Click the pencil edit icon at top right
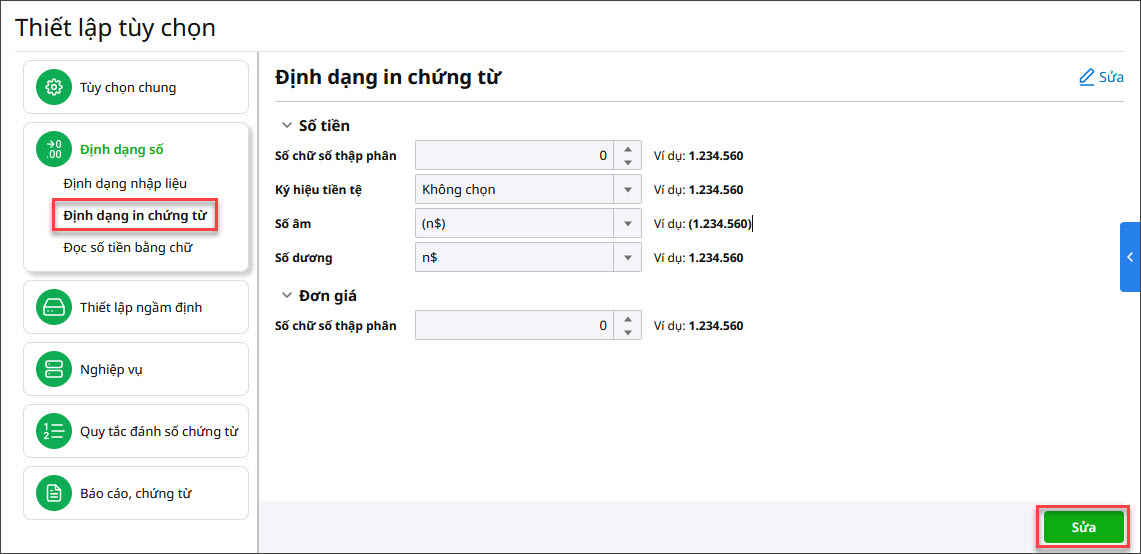 pyautogui.click(x=1087, y=77)
